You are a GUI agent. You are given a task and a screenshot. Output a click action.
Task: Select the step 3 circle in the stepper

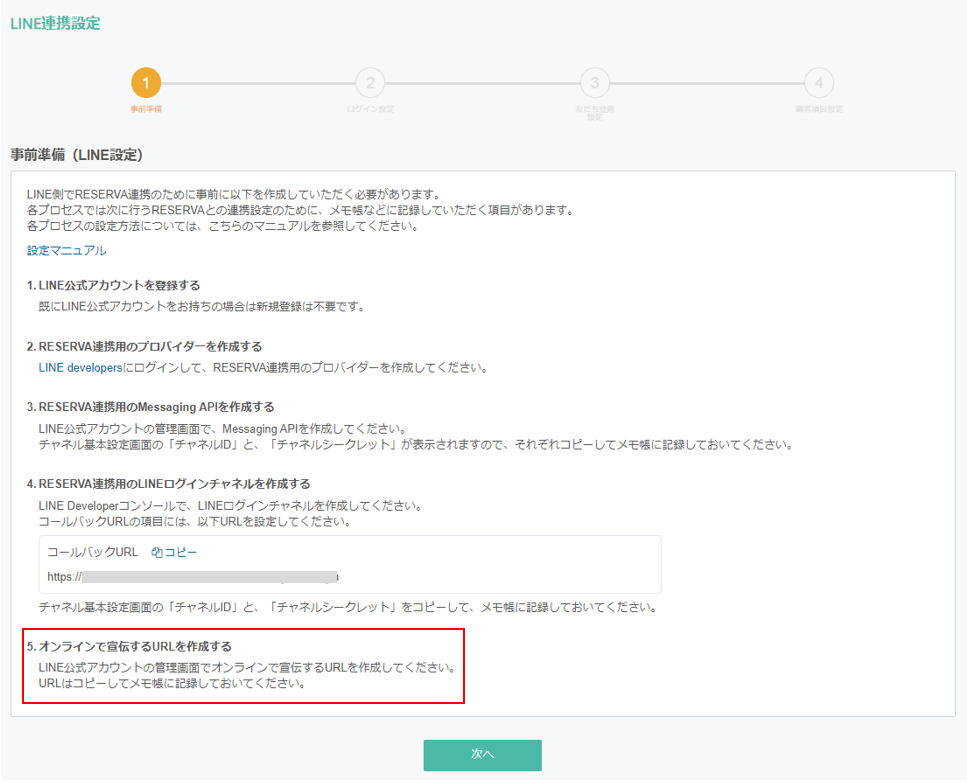pyautogui.click(x=594, y=83)
